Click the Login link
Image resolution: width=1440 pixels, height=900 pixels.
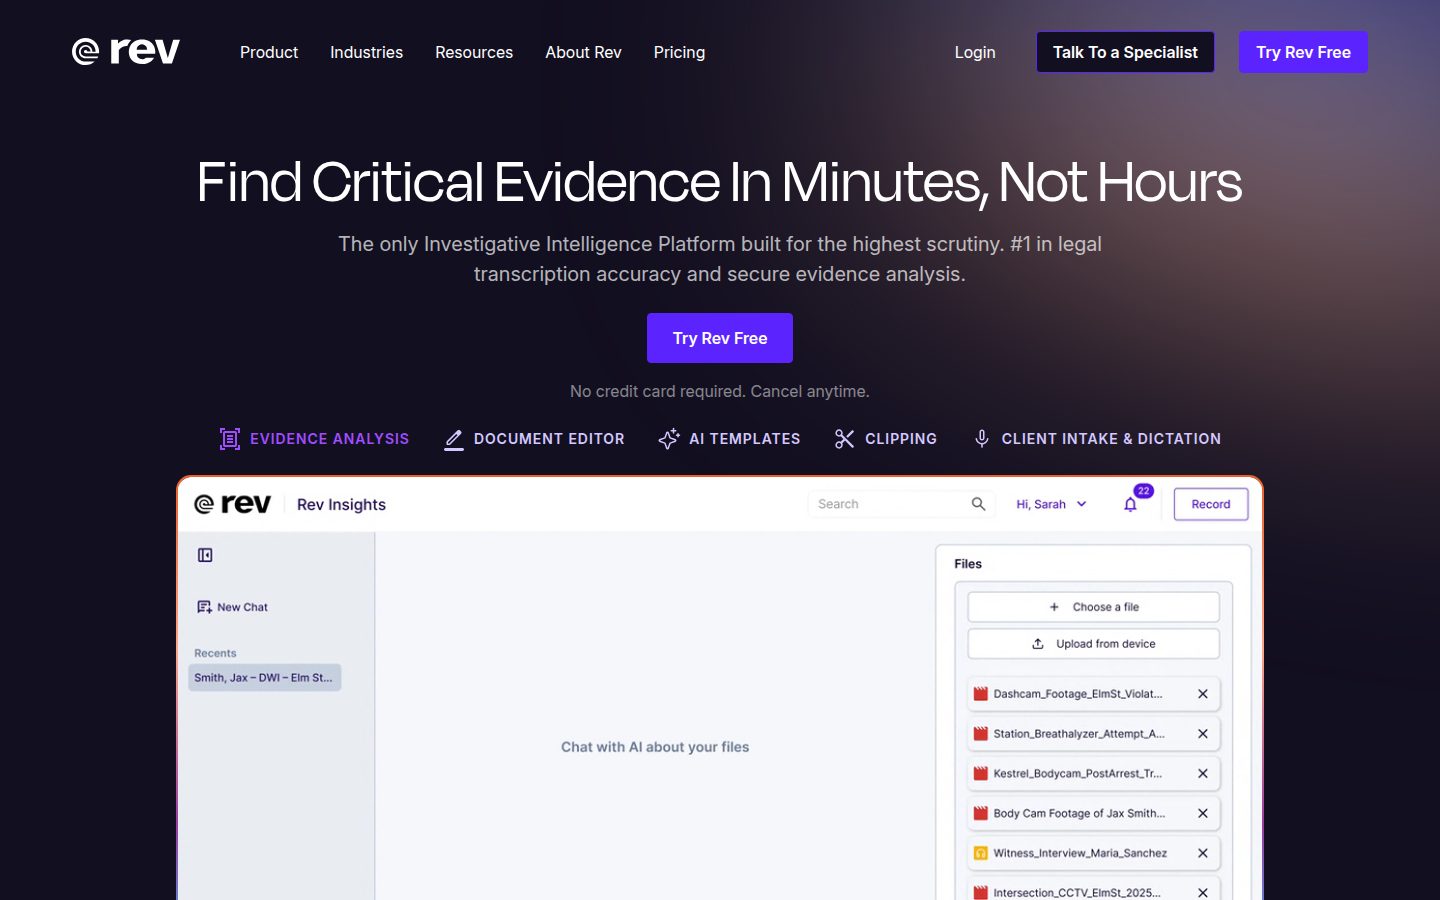coord(975,52)
